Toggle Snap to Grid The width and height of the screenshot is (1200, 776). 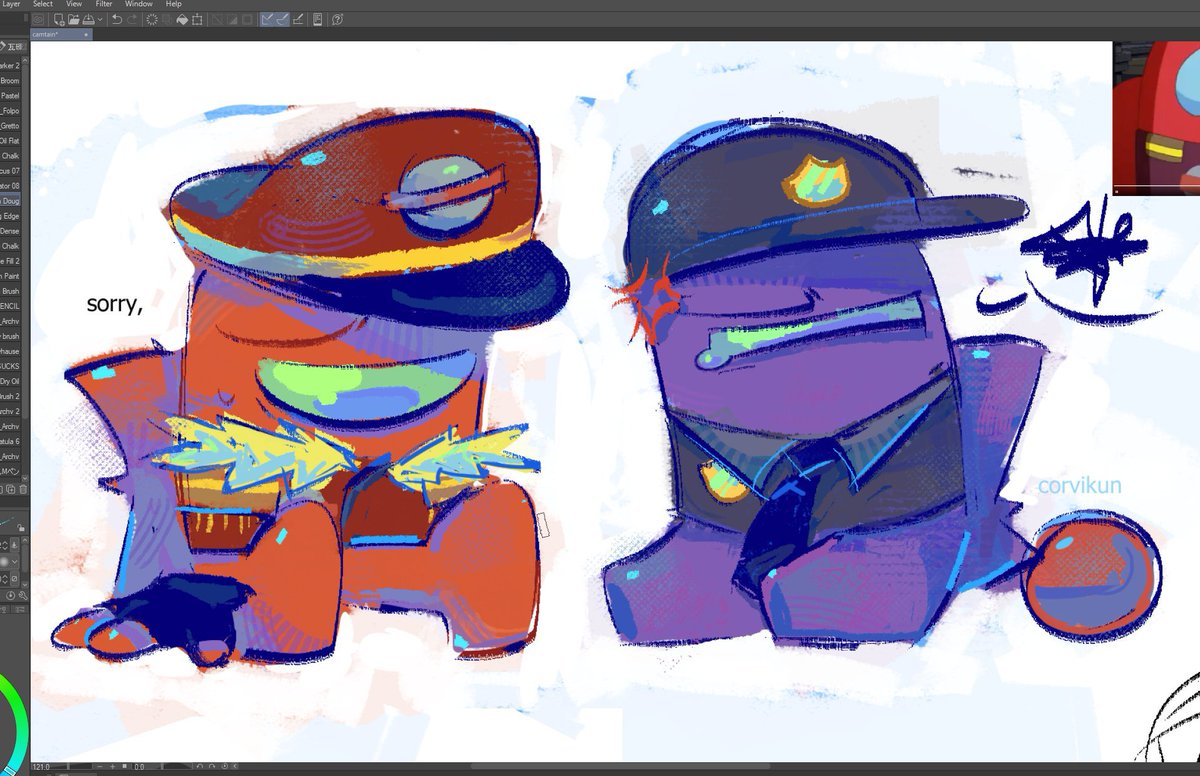click(298, 19)
